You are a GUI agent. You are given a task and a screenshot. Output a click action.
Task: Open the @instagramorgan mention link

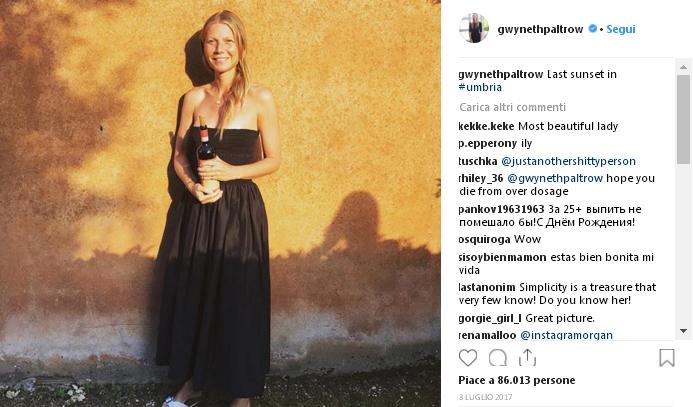[567, 335]
